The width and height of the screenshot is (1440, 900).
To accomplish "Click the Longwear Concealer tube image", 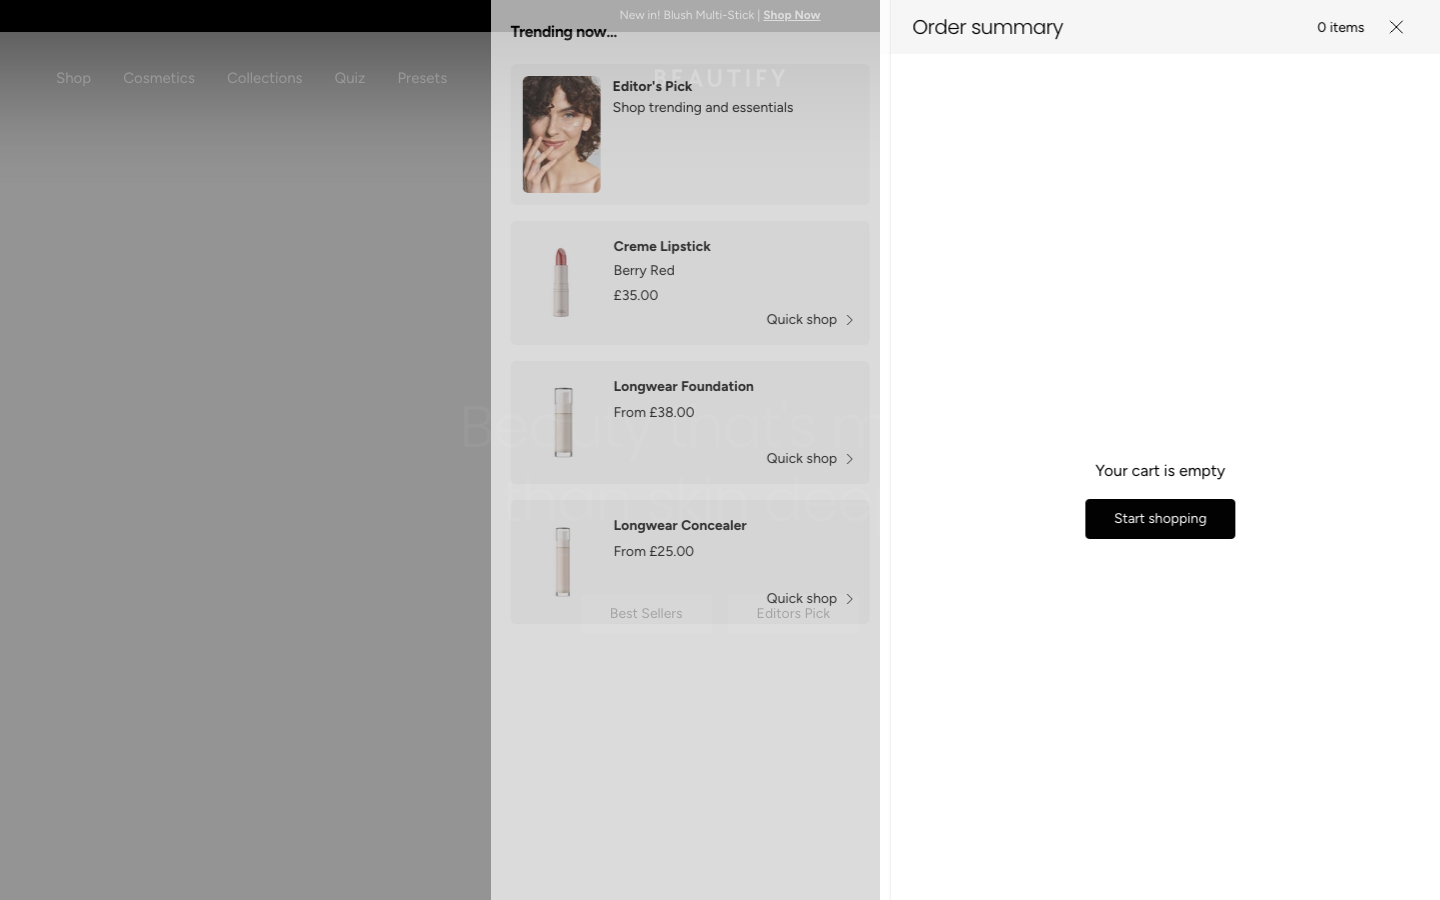I will (563, 562).
